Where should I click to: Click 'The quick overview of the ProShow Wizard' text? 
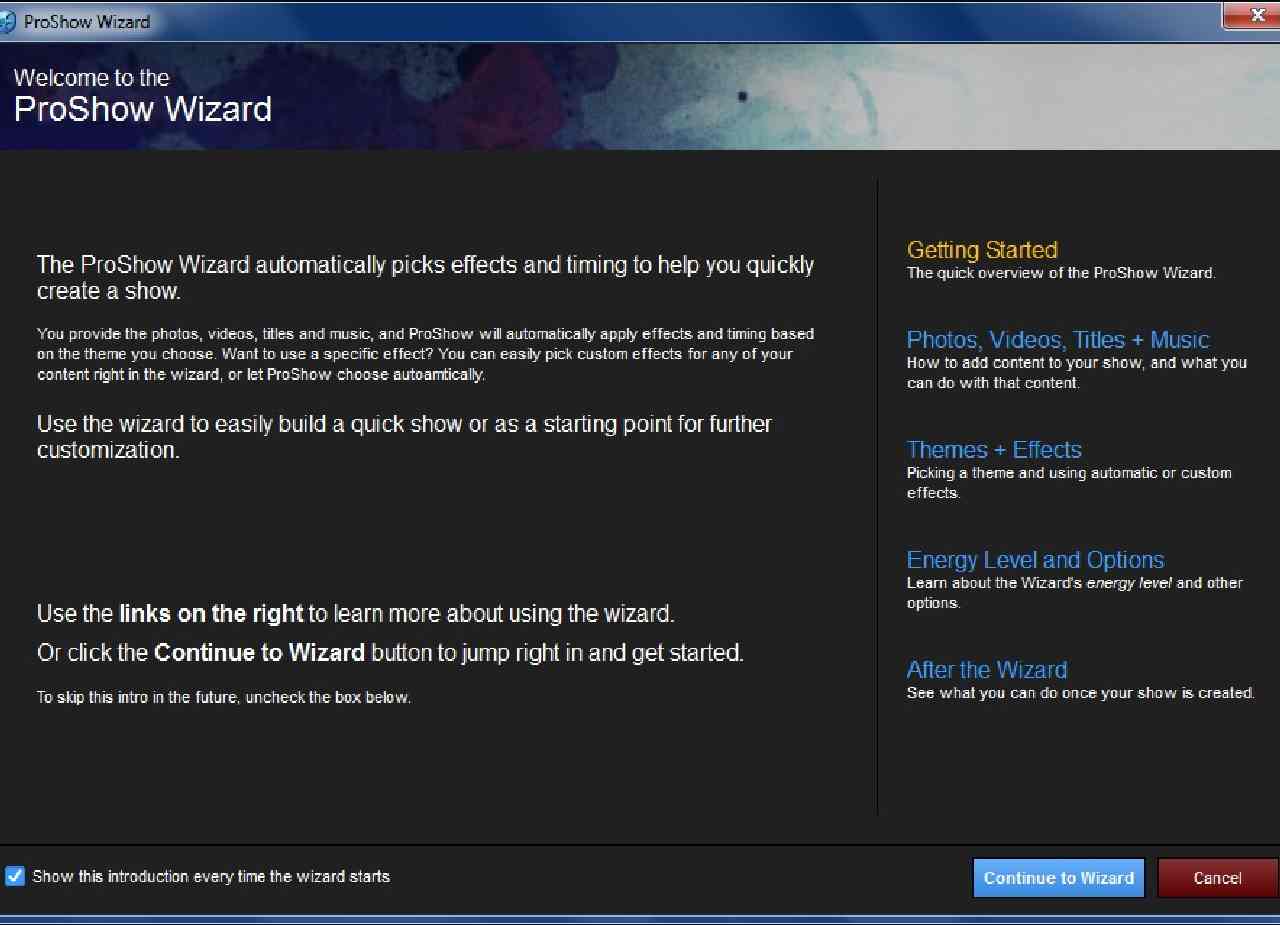(1061, 273)
